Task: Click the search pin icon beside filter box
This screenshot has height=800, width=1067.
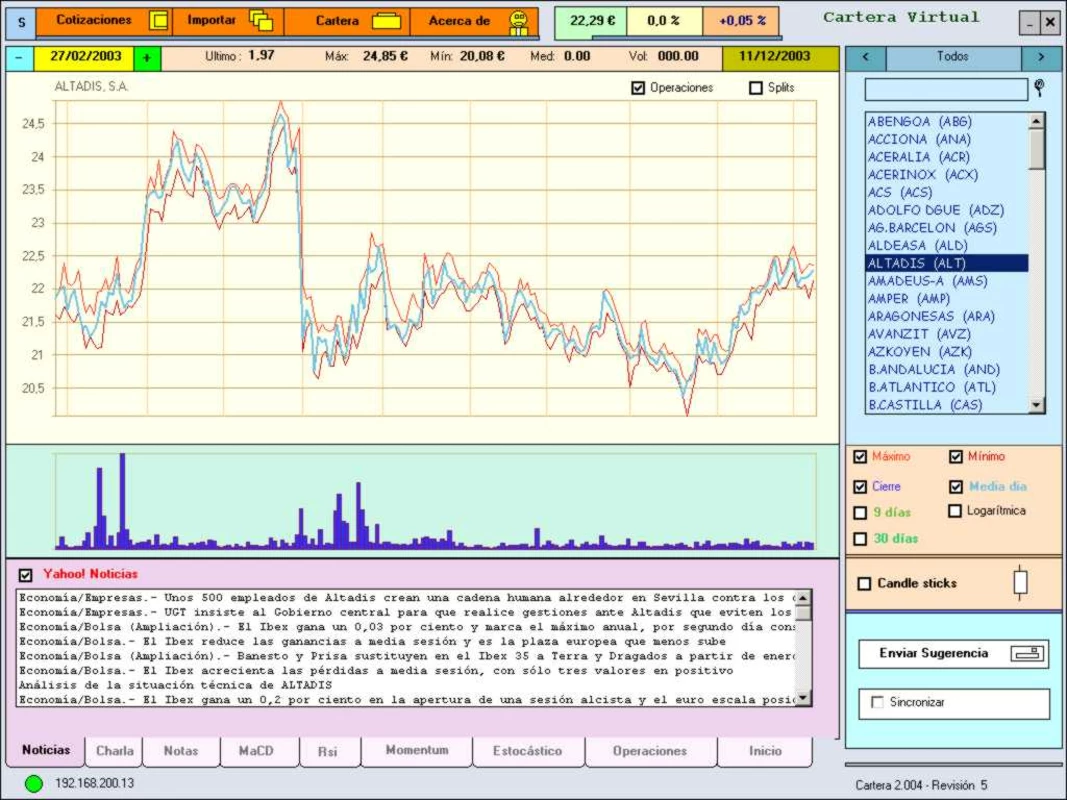Action: click(x=1039, y=87)
